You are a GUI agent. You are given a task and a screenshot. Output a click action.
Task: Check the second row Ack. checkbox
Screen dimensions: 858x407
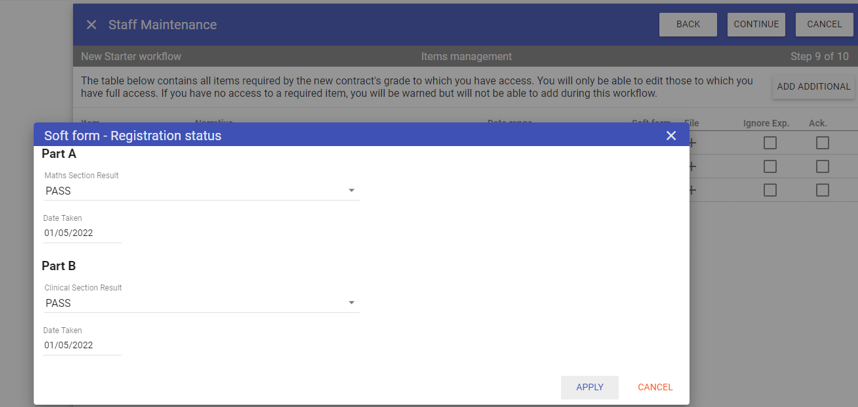coord(822,166)
